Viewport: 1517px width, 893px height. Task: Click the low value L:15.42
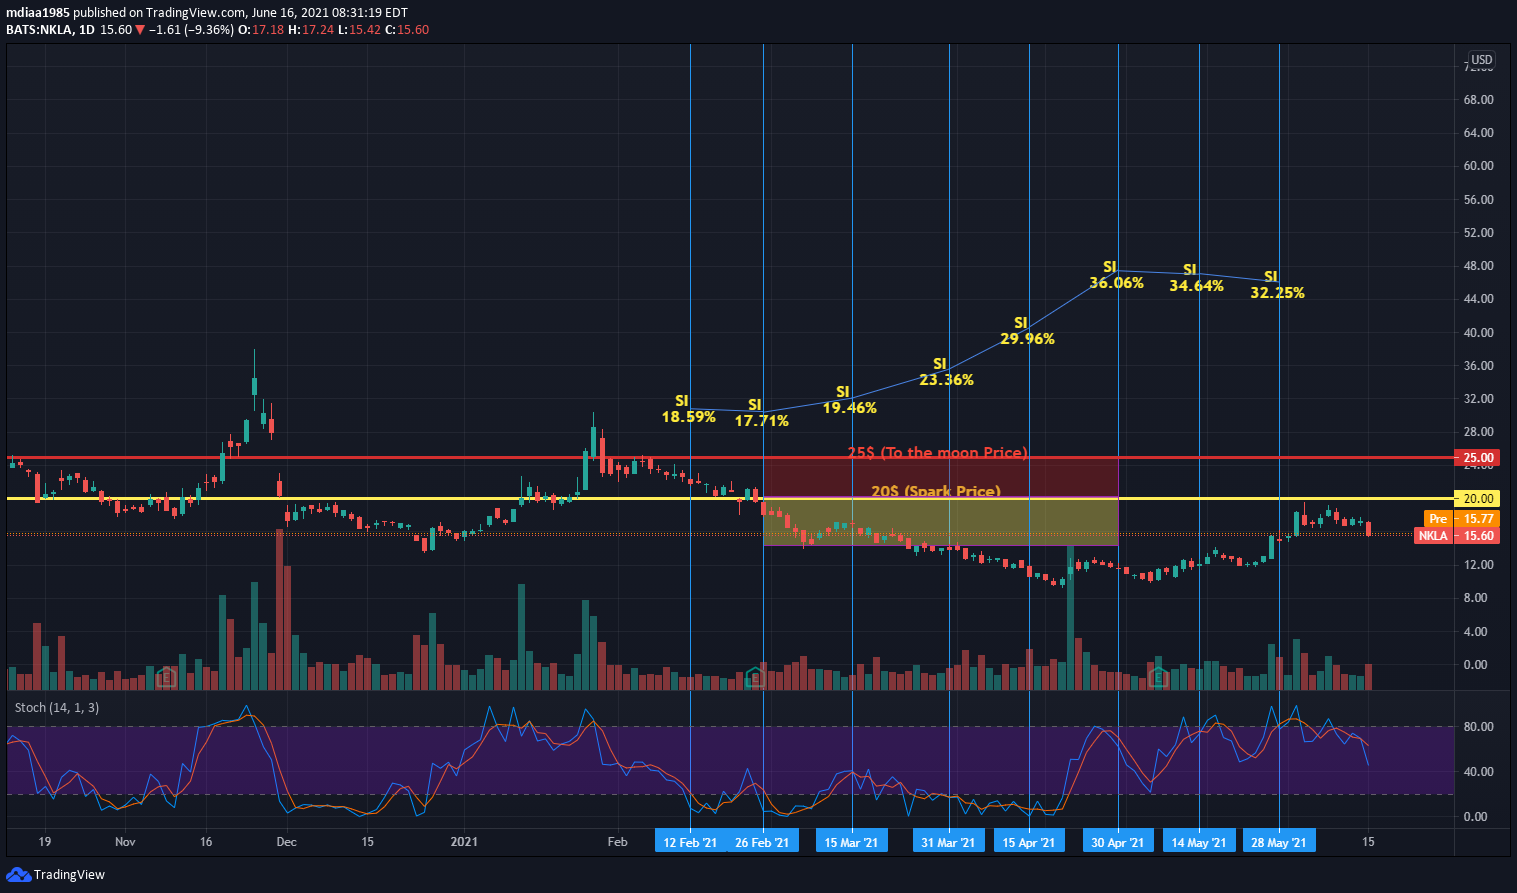[359, 30]
